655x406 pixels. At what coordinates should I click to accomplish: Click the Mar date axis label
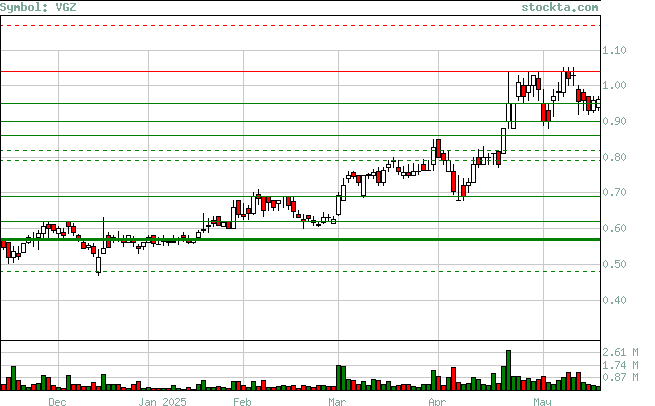coord(337,401)
